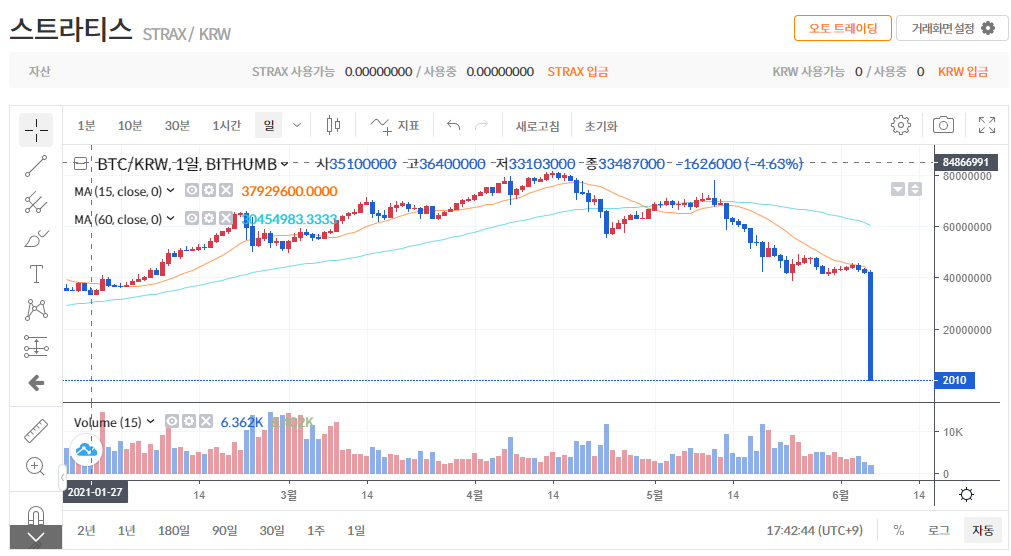Enter fullscreen chart mode

[x=986, y=125]
